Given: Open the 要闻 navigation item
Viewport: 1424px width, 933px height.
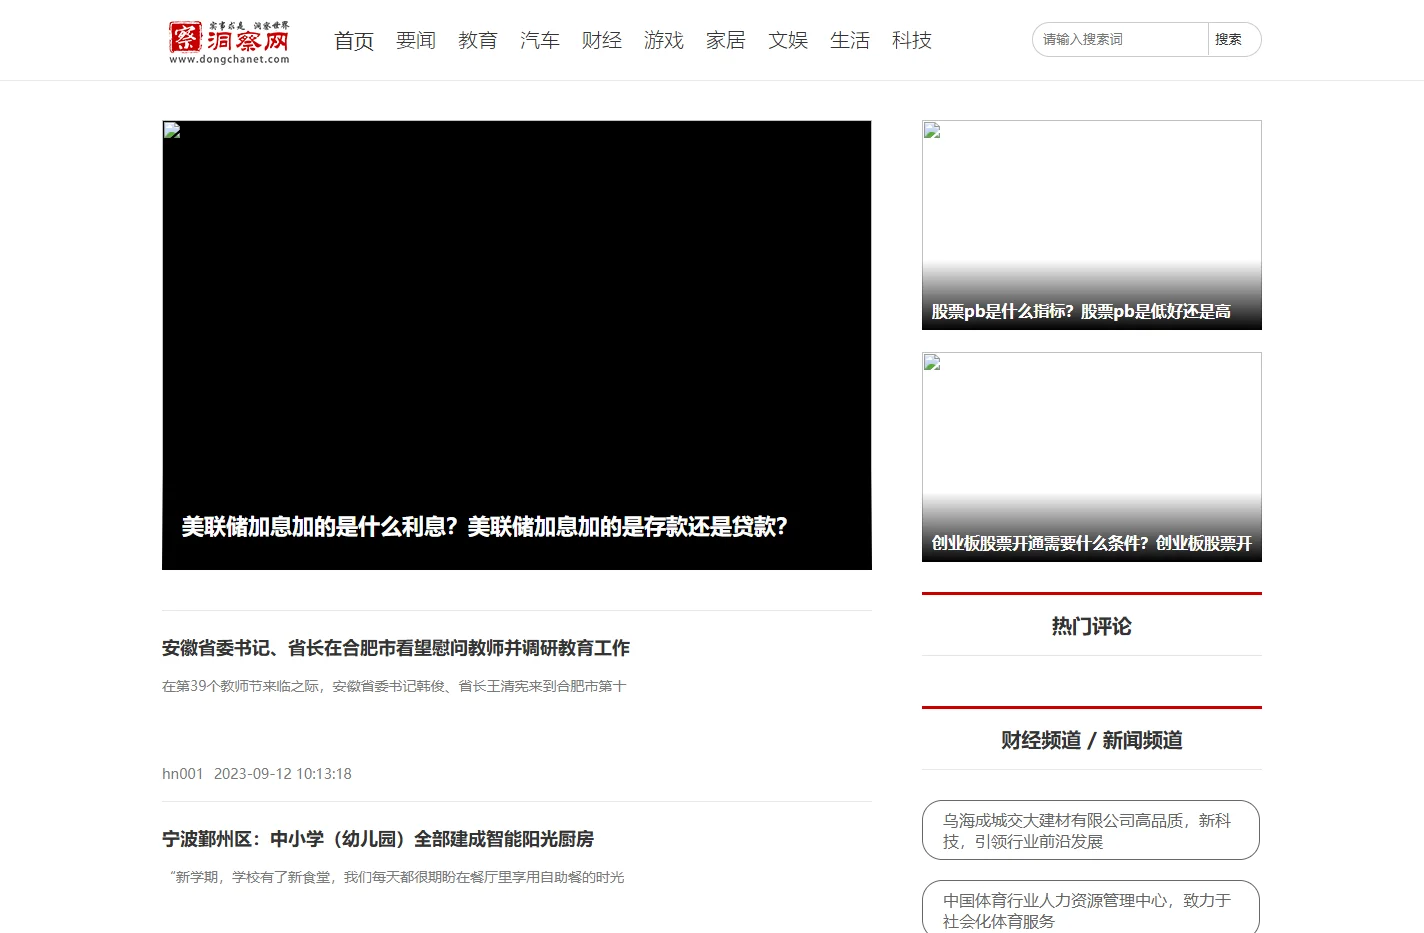Looking at the screenshot, I should point(416,41).
